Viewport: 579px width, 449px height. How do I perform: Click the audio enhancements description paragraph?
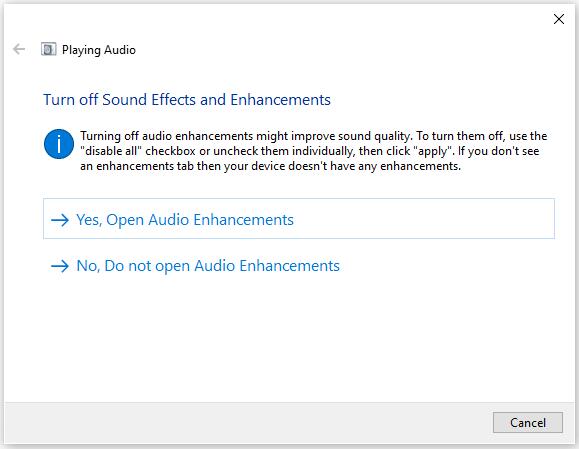point(314,151)
